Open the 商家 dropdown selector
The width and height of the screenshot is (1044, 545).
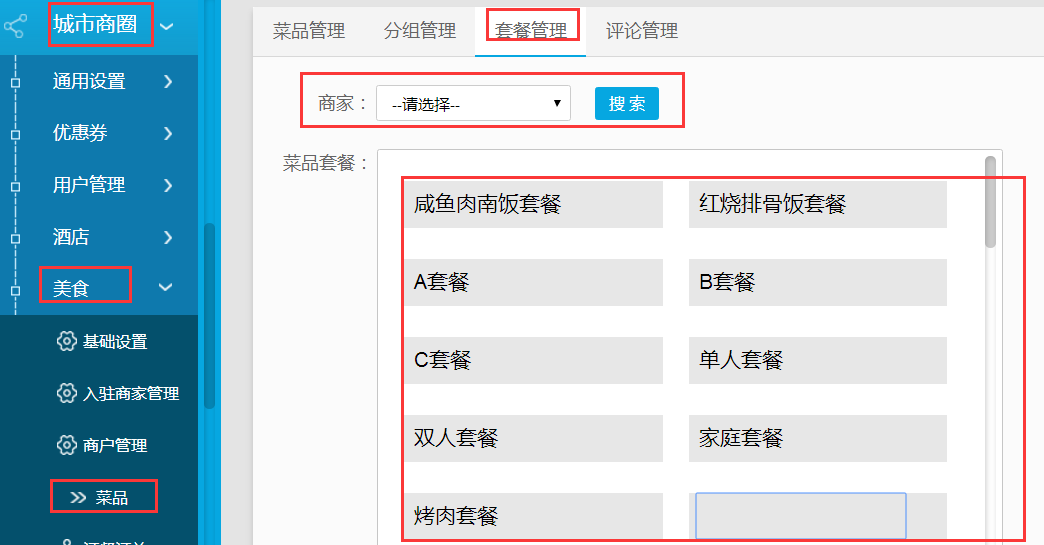pyautogui.click(x=473, y=104)
